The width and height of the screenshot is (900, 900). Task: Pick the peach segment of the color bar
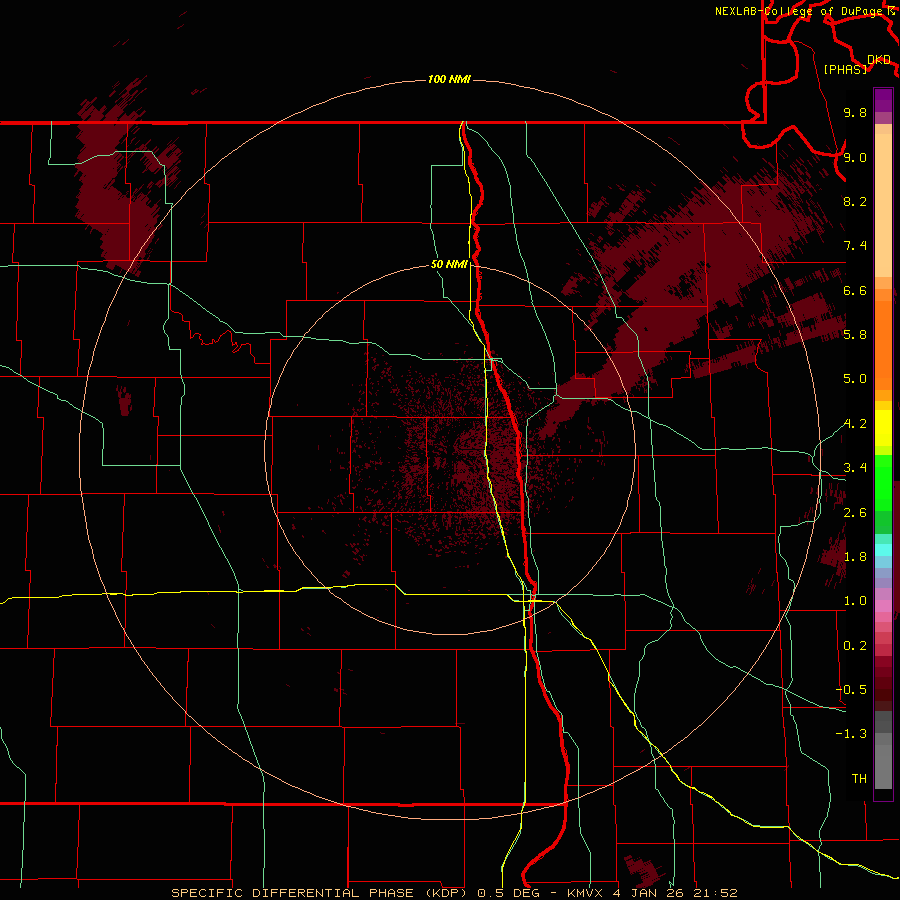[883, 205]
